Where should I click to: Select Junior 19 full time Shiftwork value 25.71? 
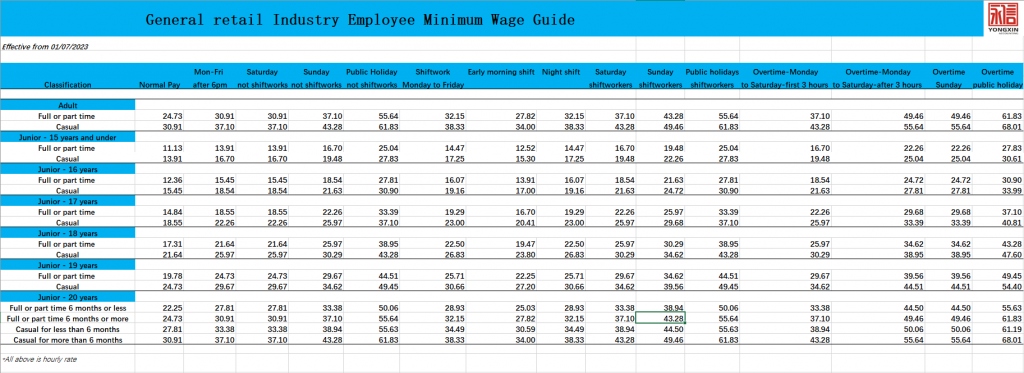[x=455, y=276]
